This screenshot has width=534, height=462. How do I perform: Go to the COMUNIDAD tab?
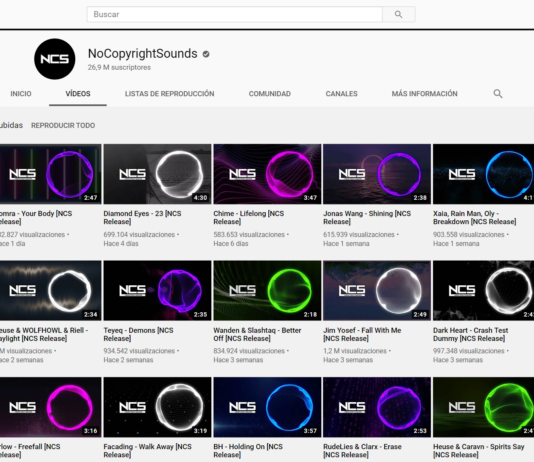pos(270,94)
